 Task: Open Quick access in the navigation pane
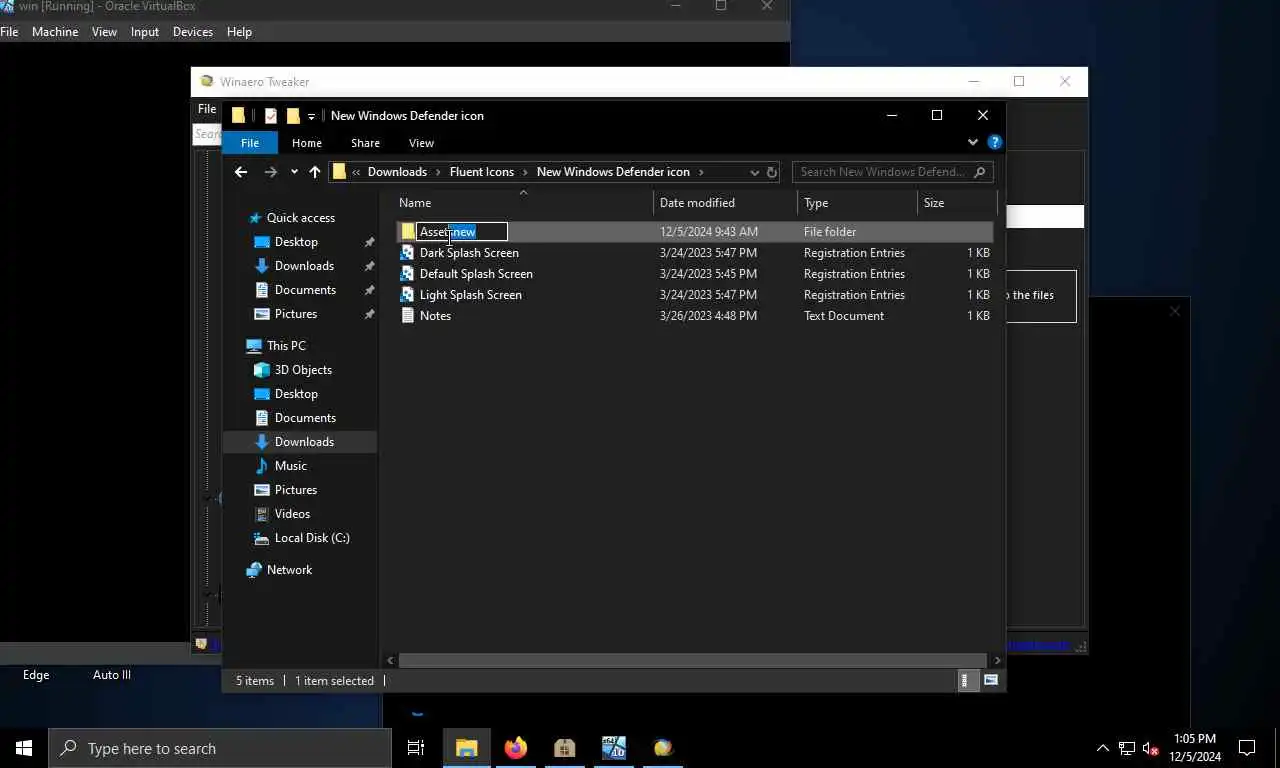300,218
